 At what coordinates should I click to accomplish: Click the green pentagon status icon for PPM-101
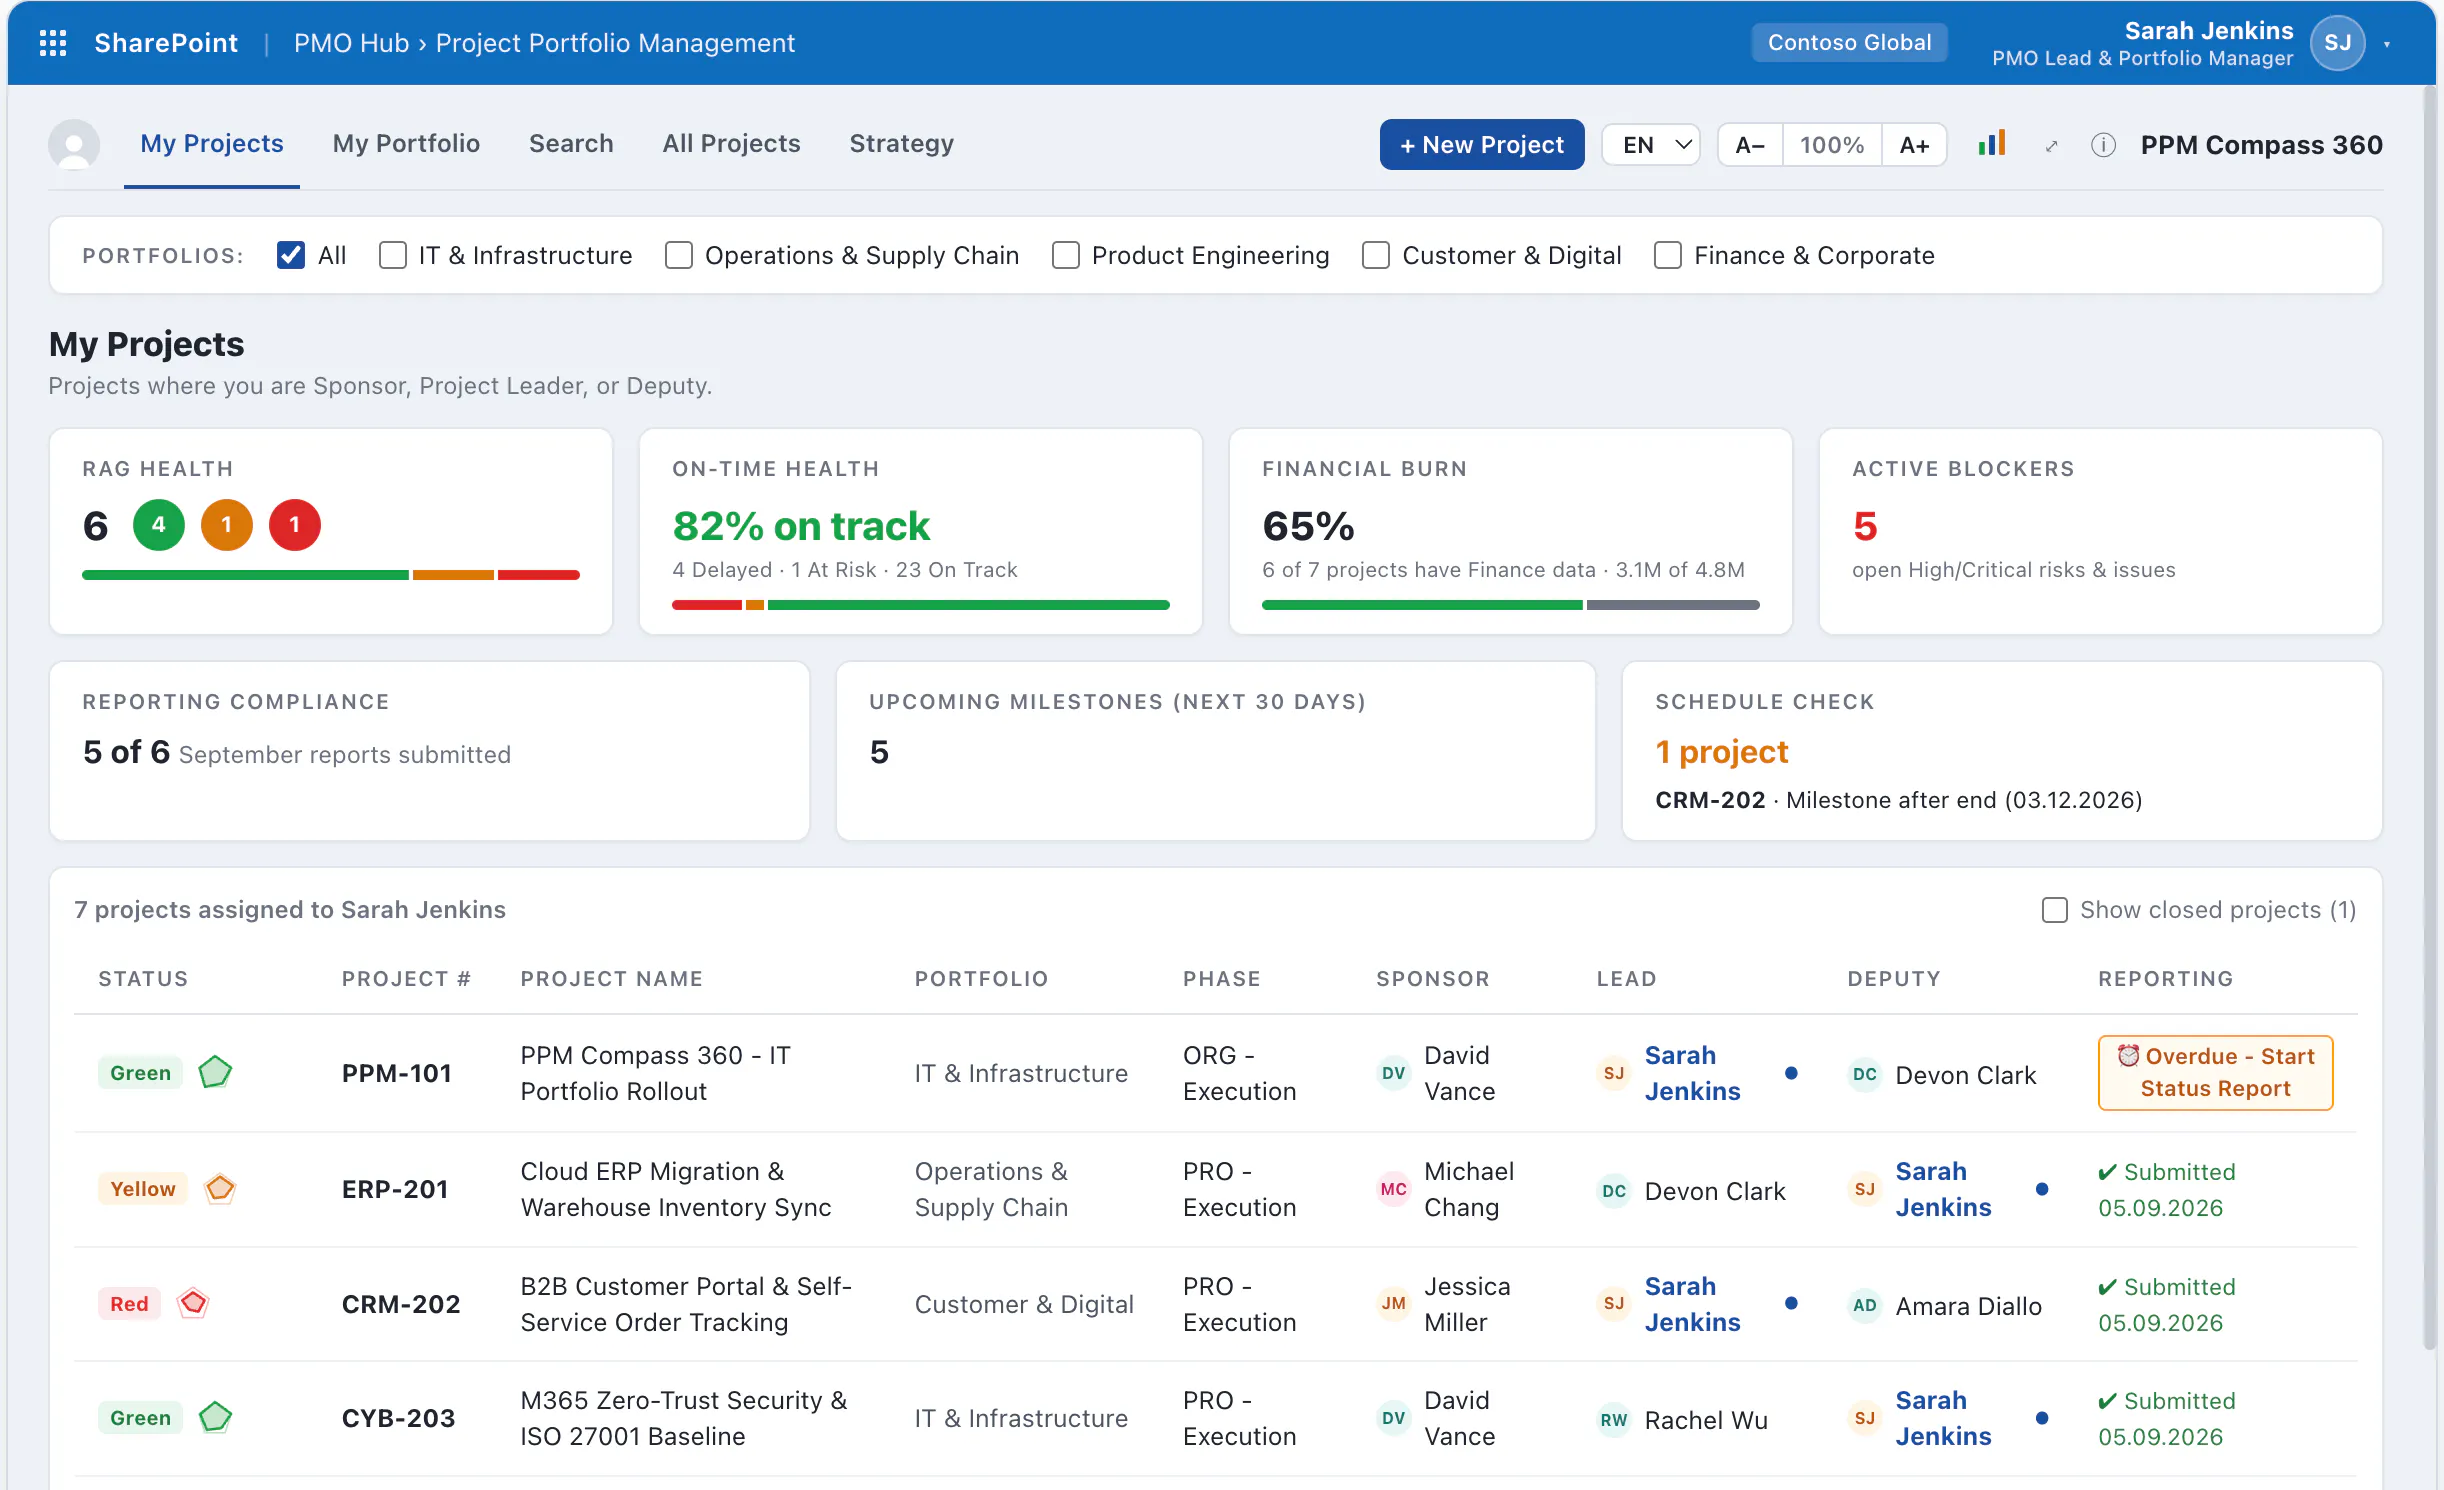(x=215, y=1073)
